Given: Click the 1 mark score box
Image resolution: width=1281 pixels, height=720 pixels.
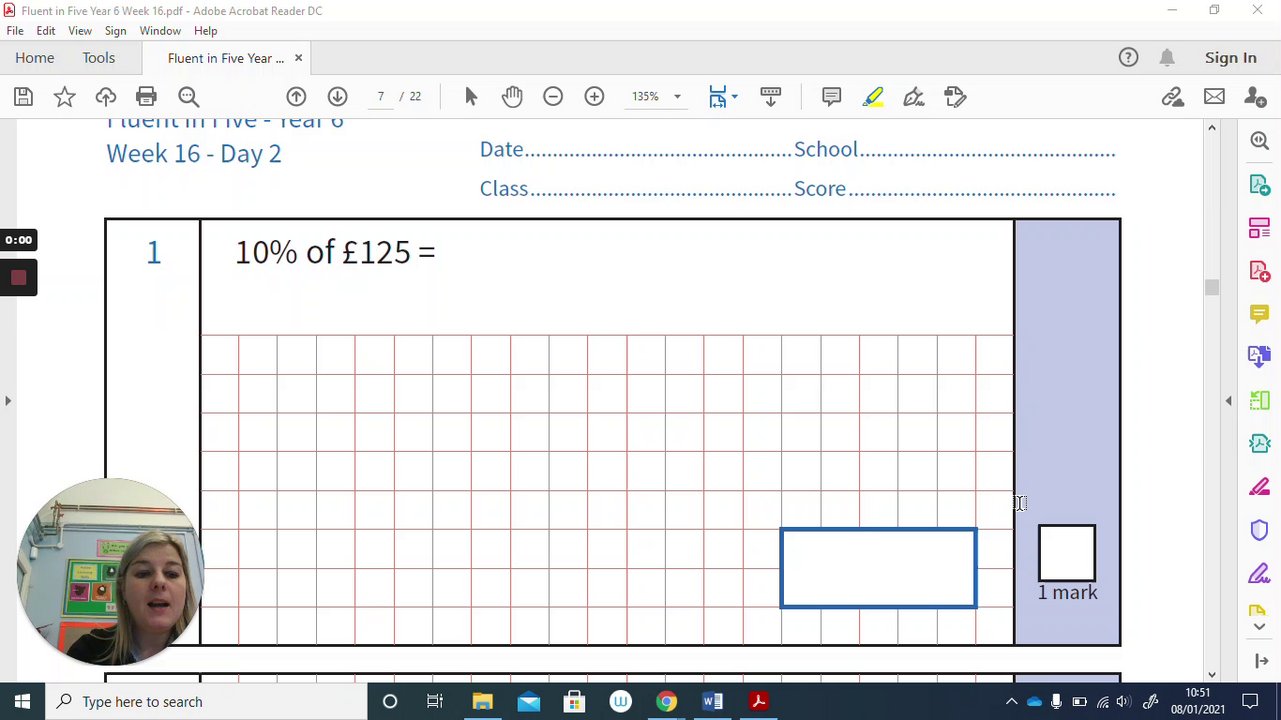Looking at the screenshot, I should click(1067, 553).
